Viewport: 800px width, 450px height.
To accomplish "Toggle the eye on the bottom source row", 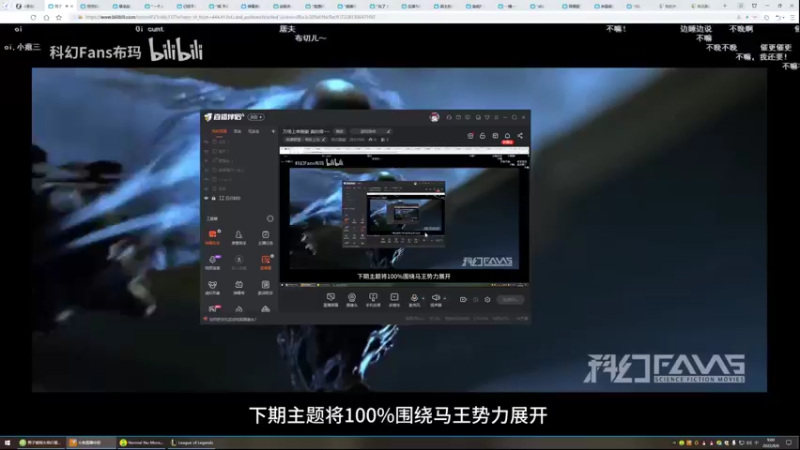I will click(207, 198).
